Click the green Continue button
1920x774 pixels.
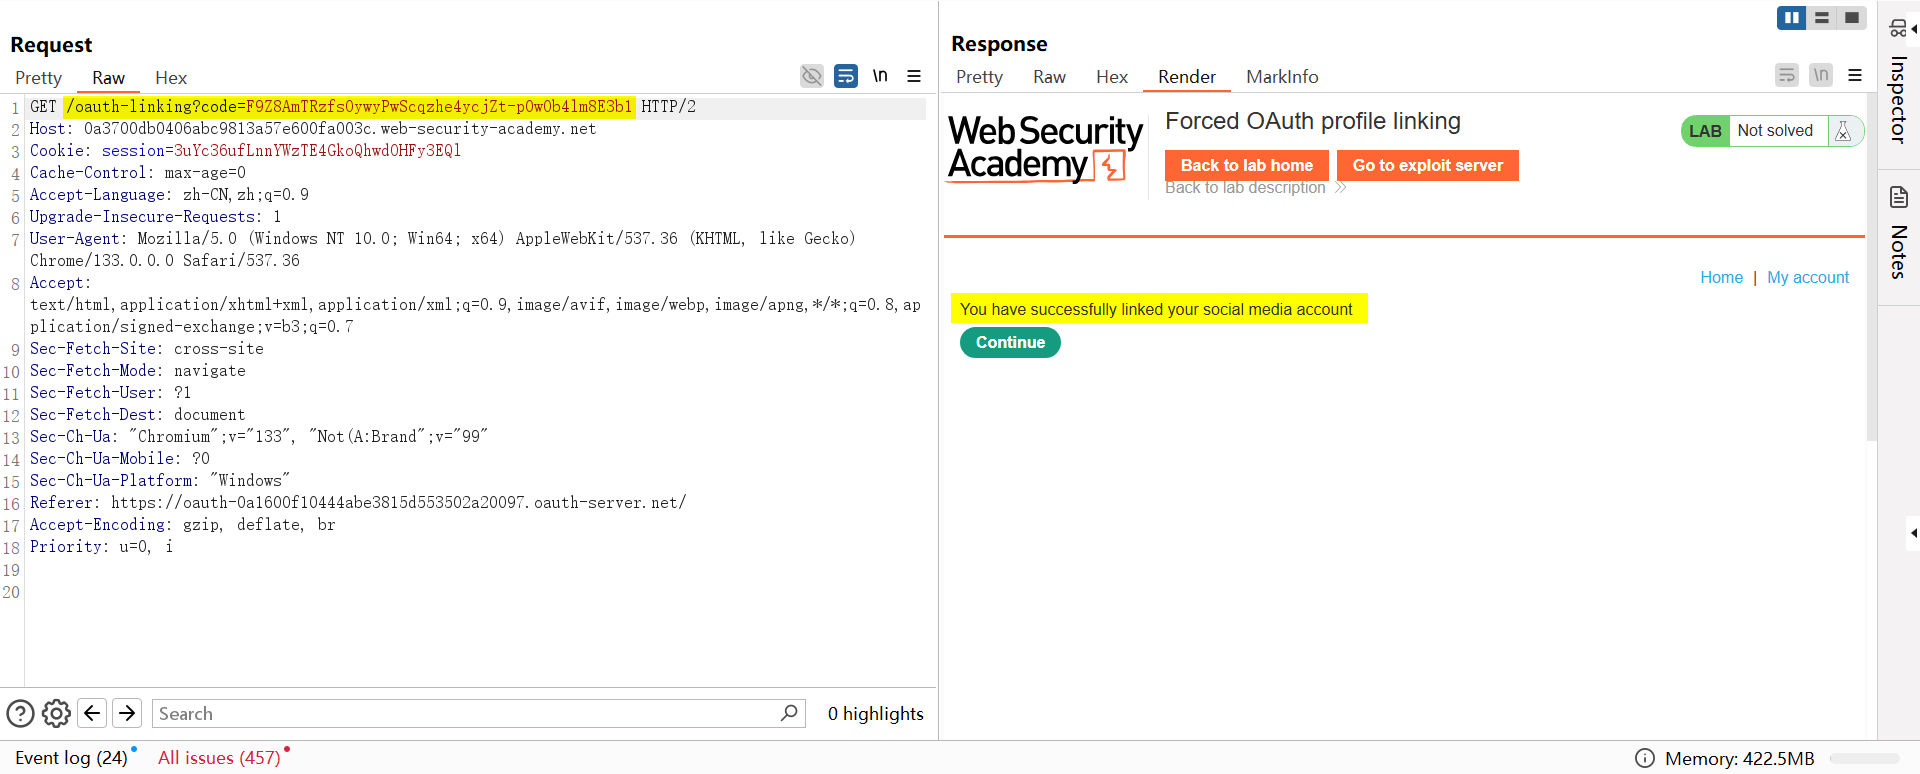tap(1010, 342)
